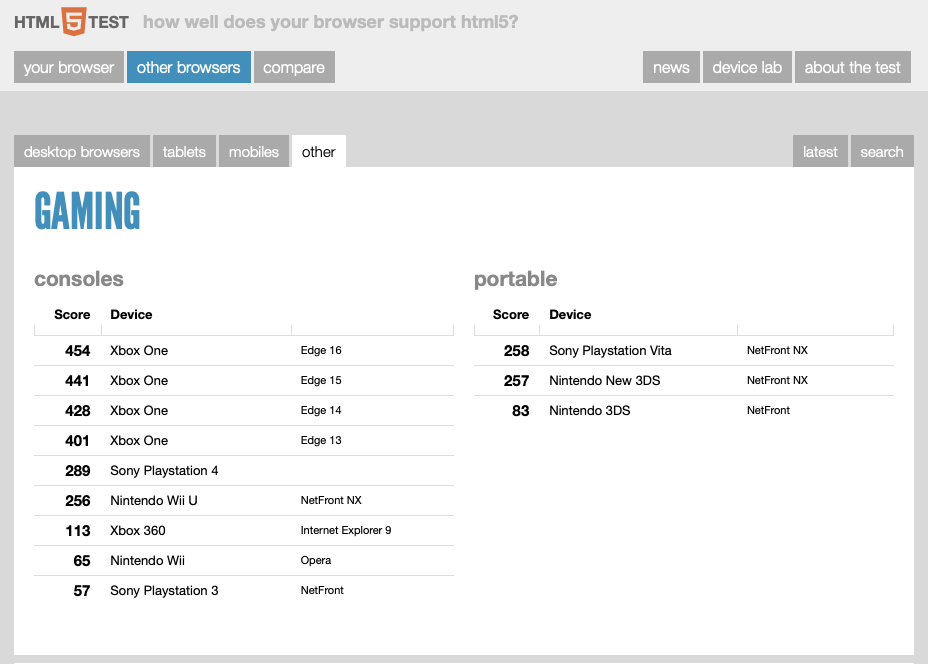Click the score 289 cell
Screen dimensions: 928x664
(x=78, y=471)
